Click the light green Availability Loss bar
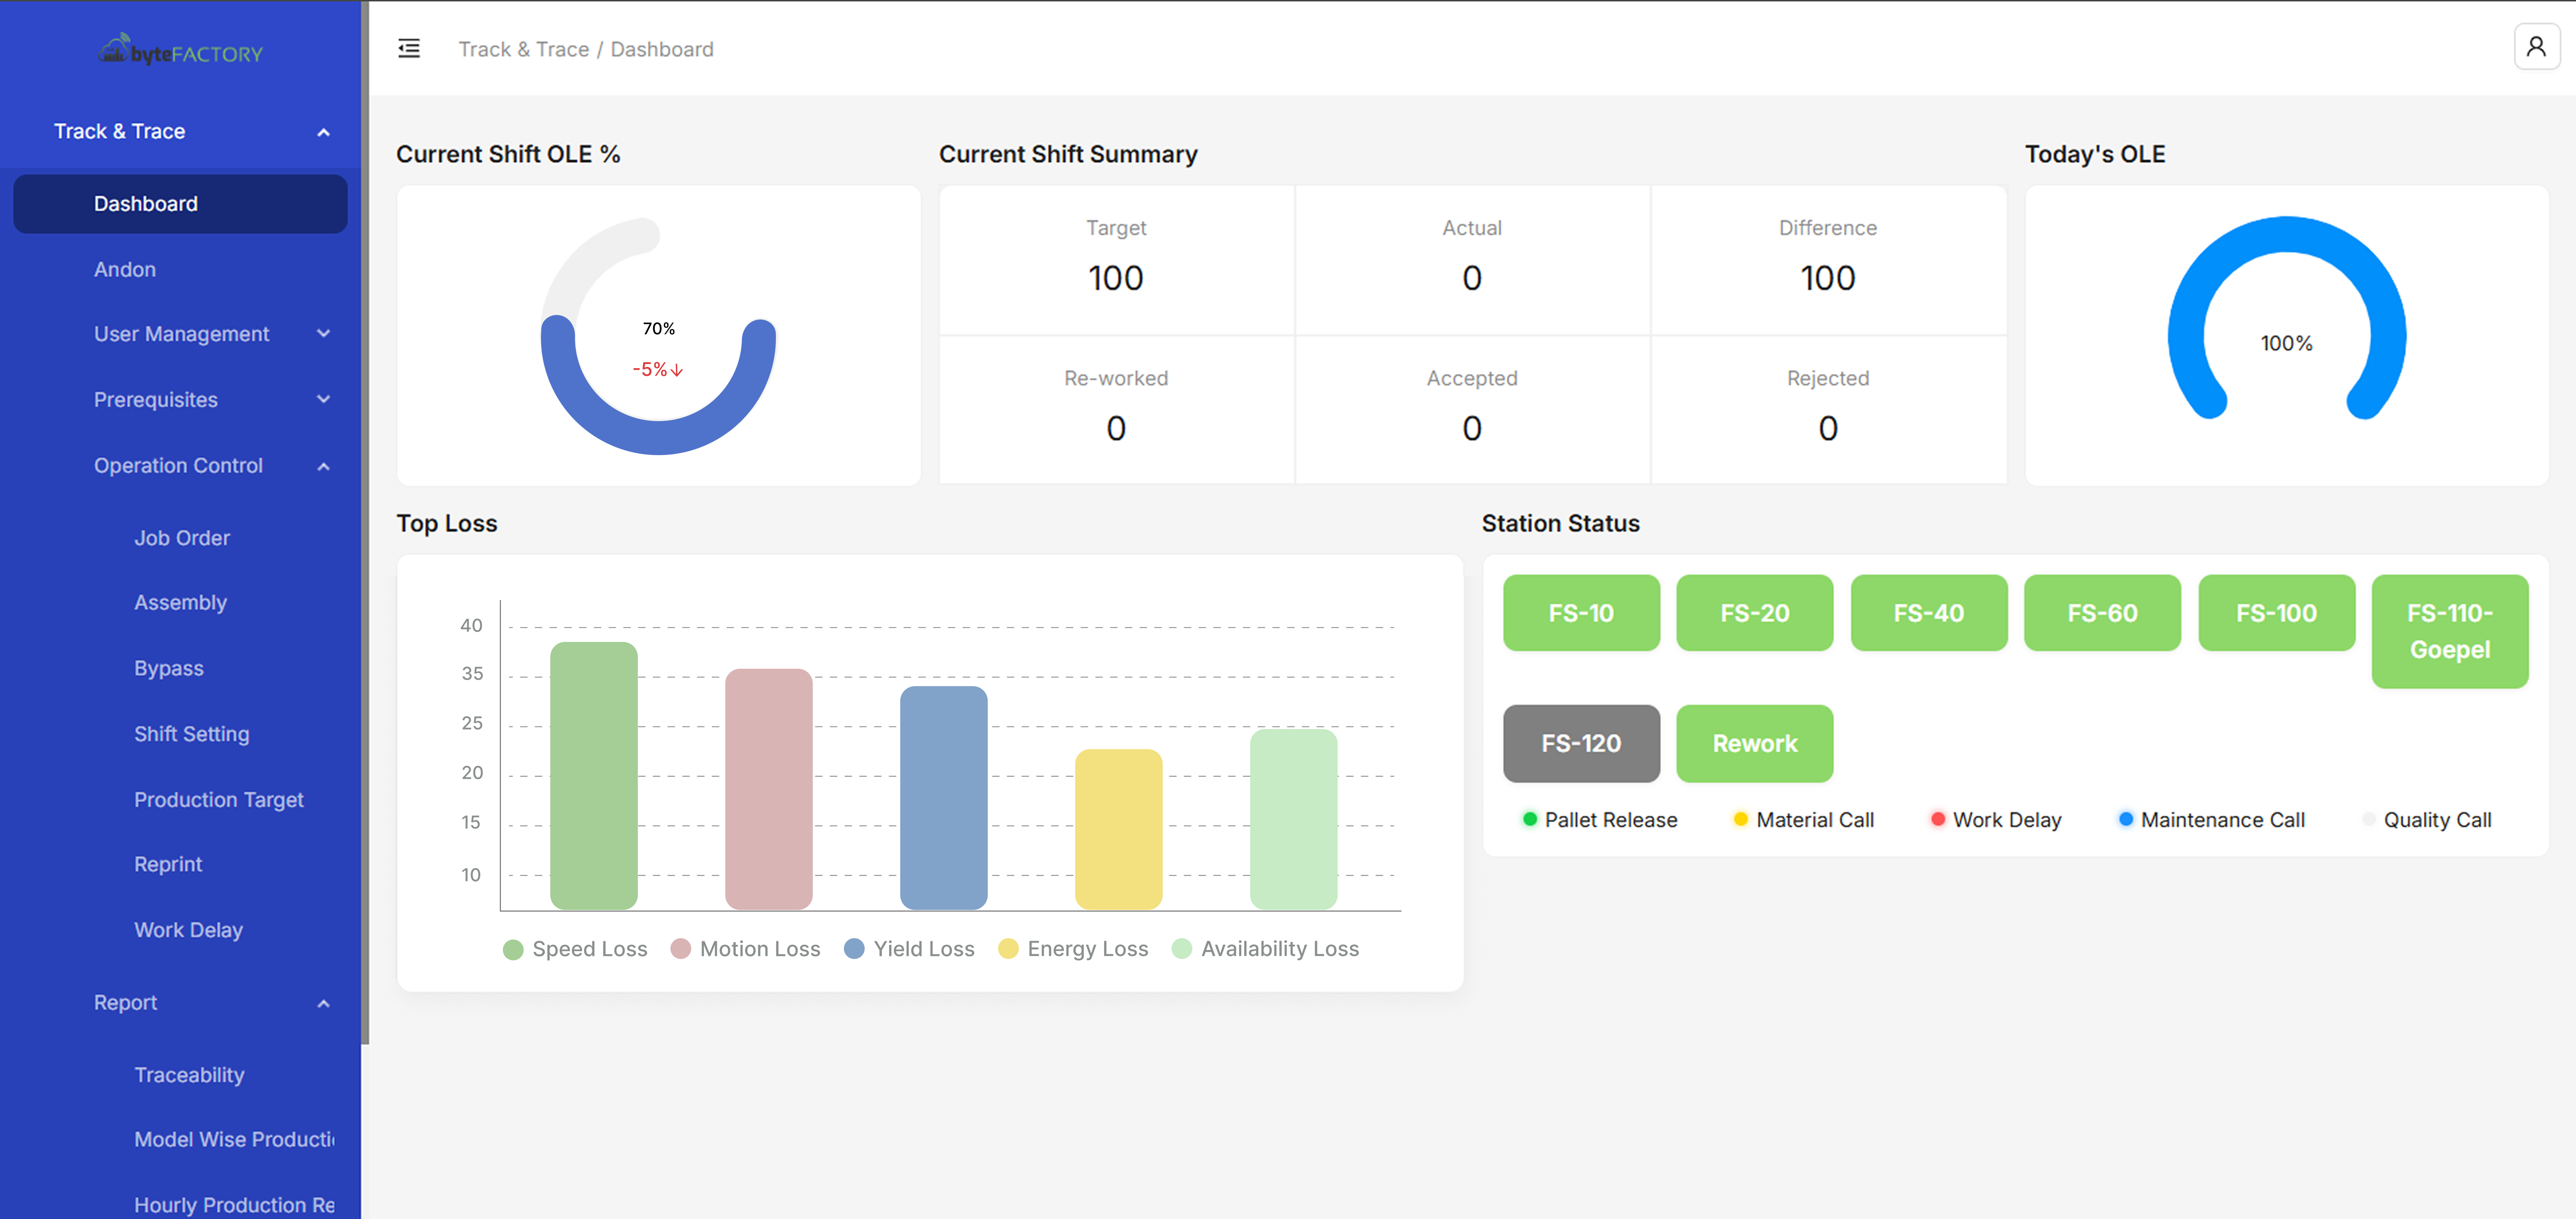 [x=1294, y=819]
